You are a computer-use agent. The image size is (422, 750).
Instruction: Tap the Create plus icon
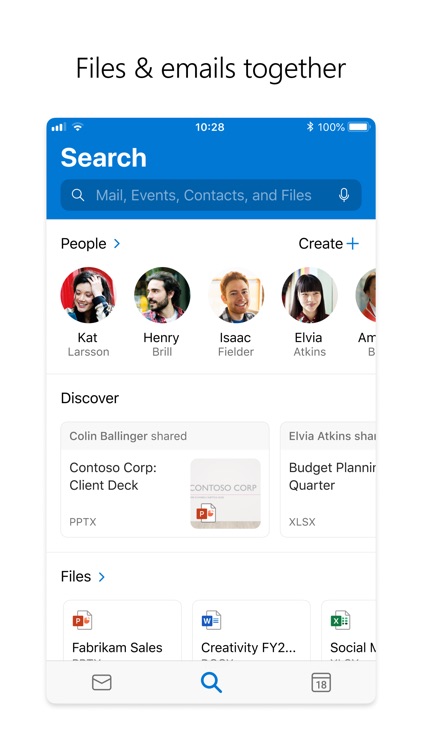point(353,243)
